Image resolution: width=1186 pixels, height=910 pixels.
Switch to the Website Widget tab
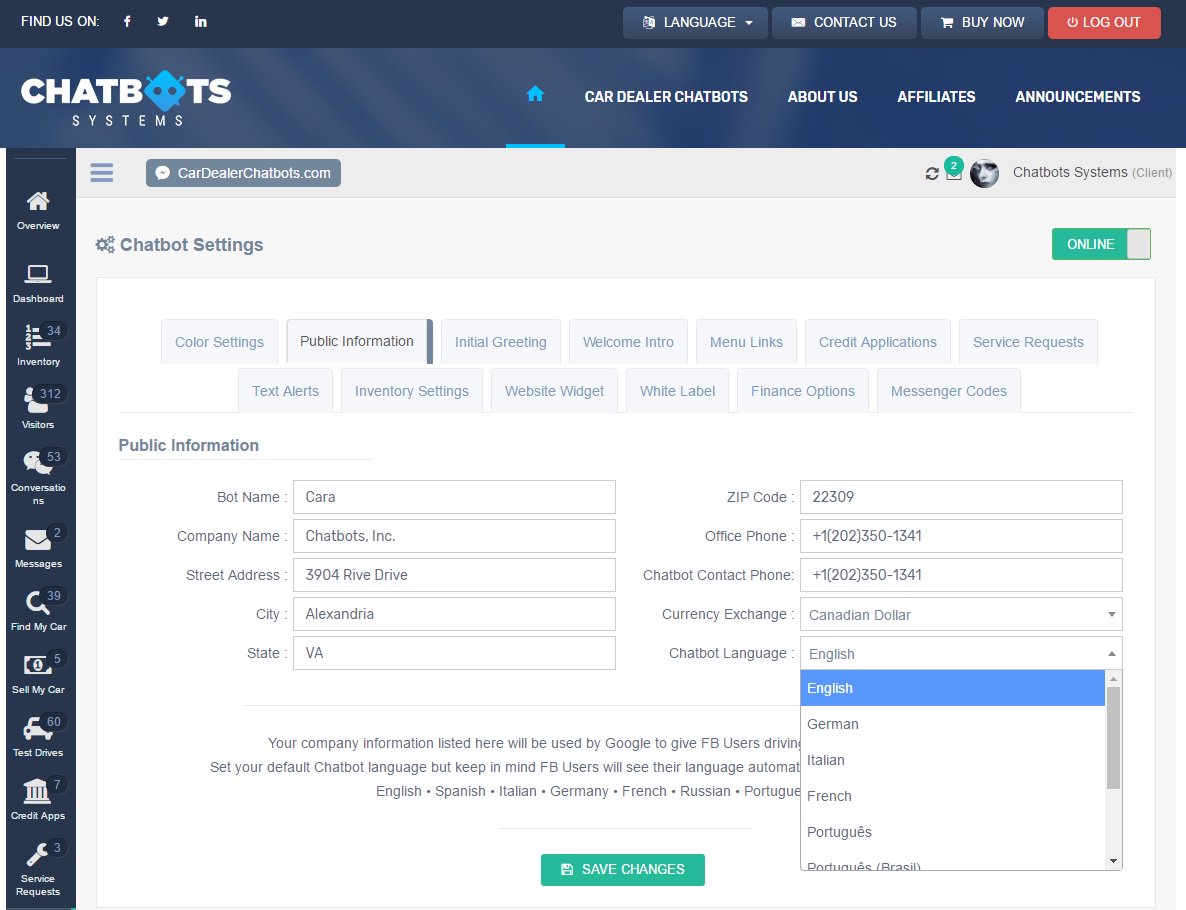click(x=554, y=391)
